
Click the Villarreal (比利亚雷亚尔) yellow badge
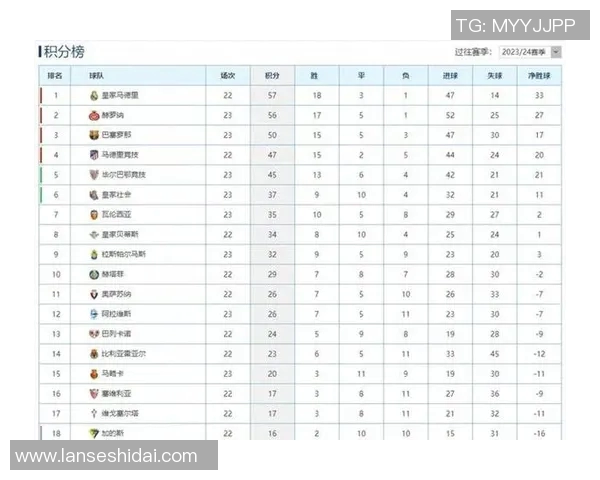pyautogui.click(x=93, y=354)
